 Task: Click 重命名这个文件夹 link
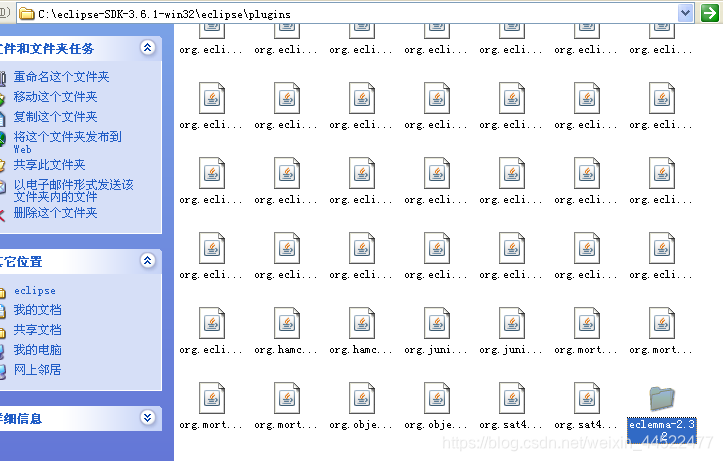61,77
